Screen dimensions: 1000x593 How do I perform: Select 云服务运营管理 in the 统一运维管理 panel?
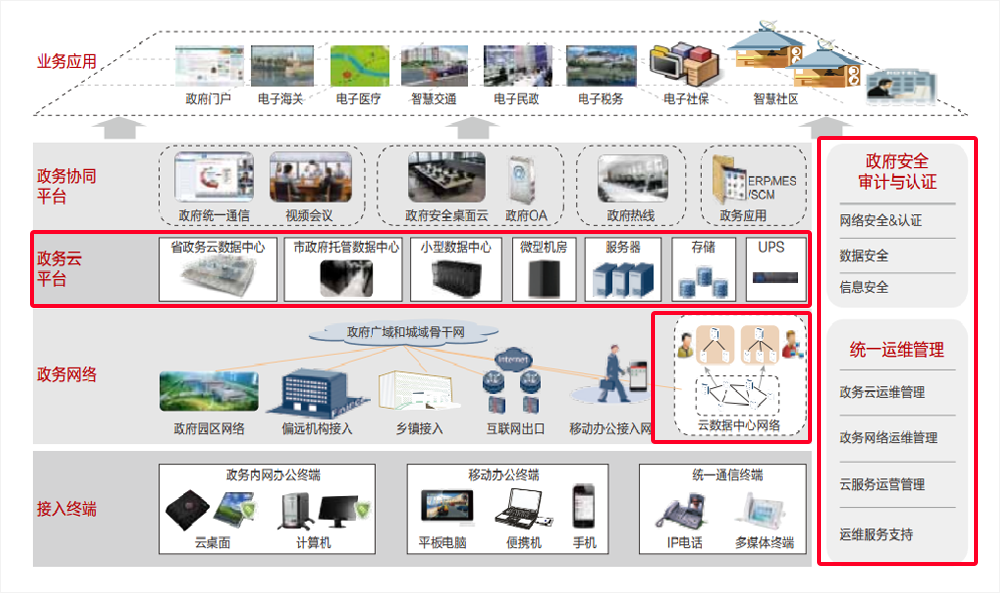(x=882, y=484)
